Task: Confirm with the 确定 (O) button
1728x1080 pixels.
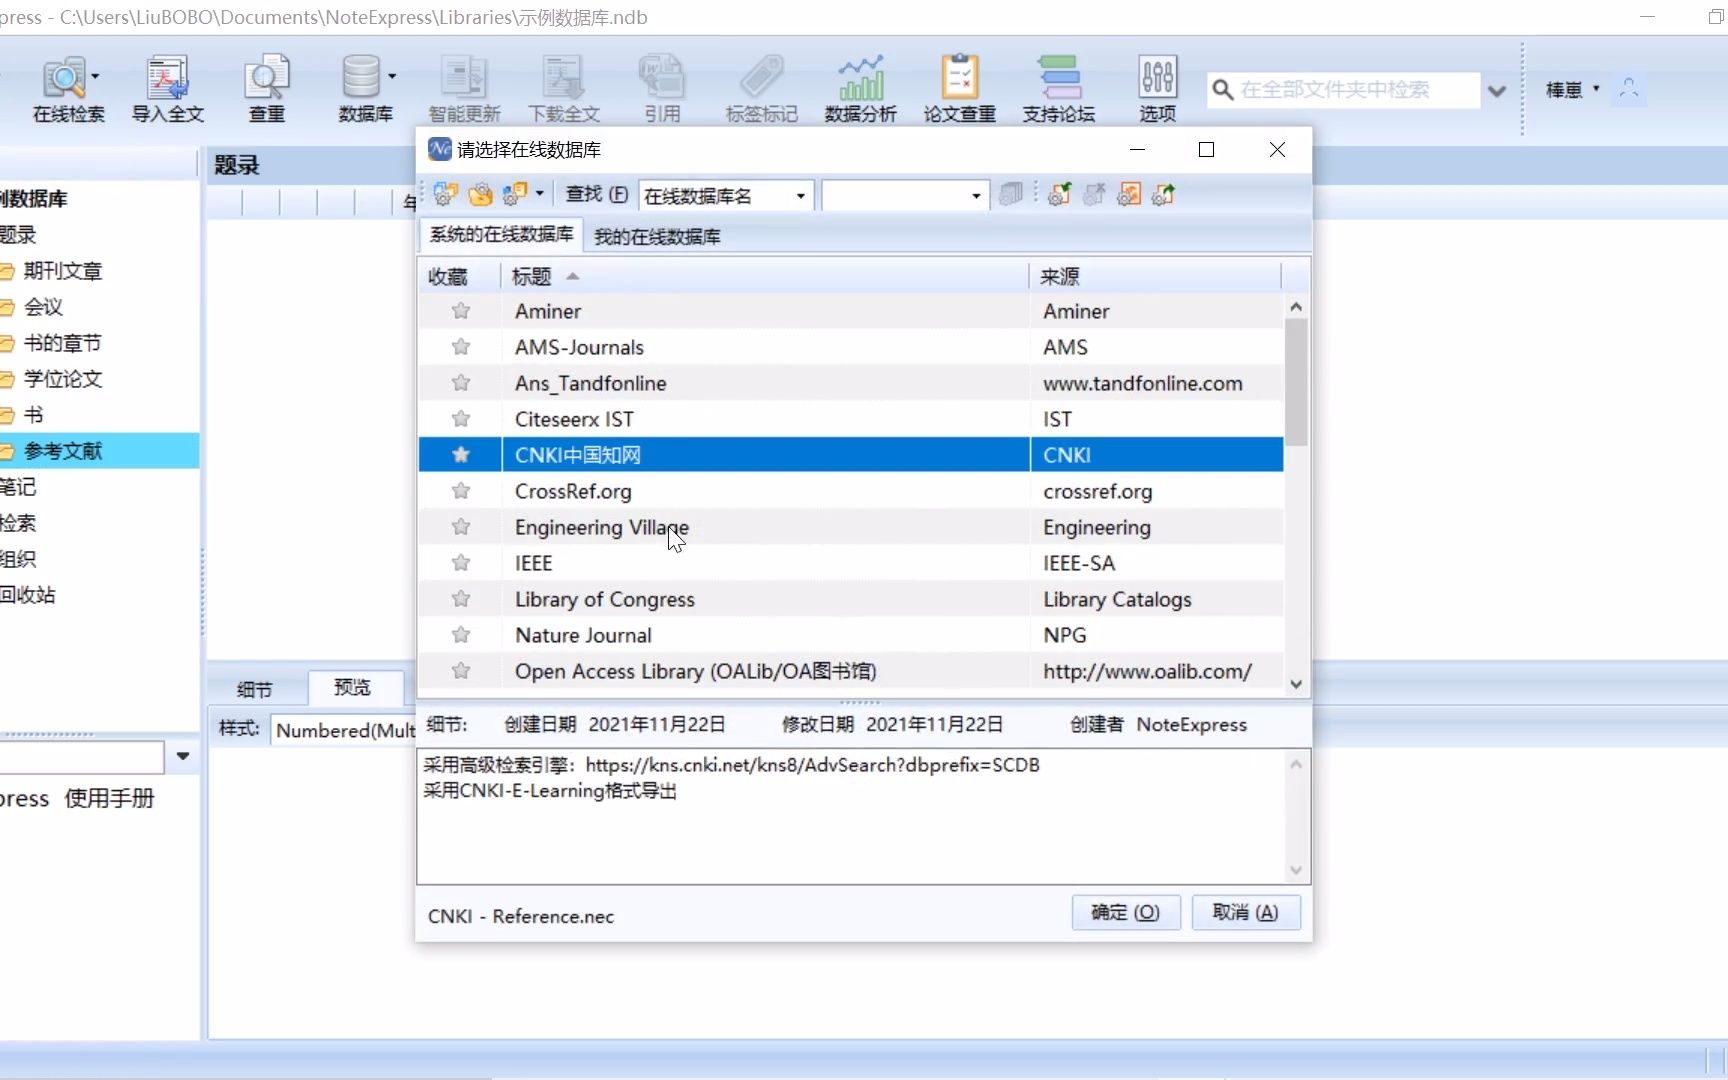Action: pyautogui.click(x=1126, y=912)
